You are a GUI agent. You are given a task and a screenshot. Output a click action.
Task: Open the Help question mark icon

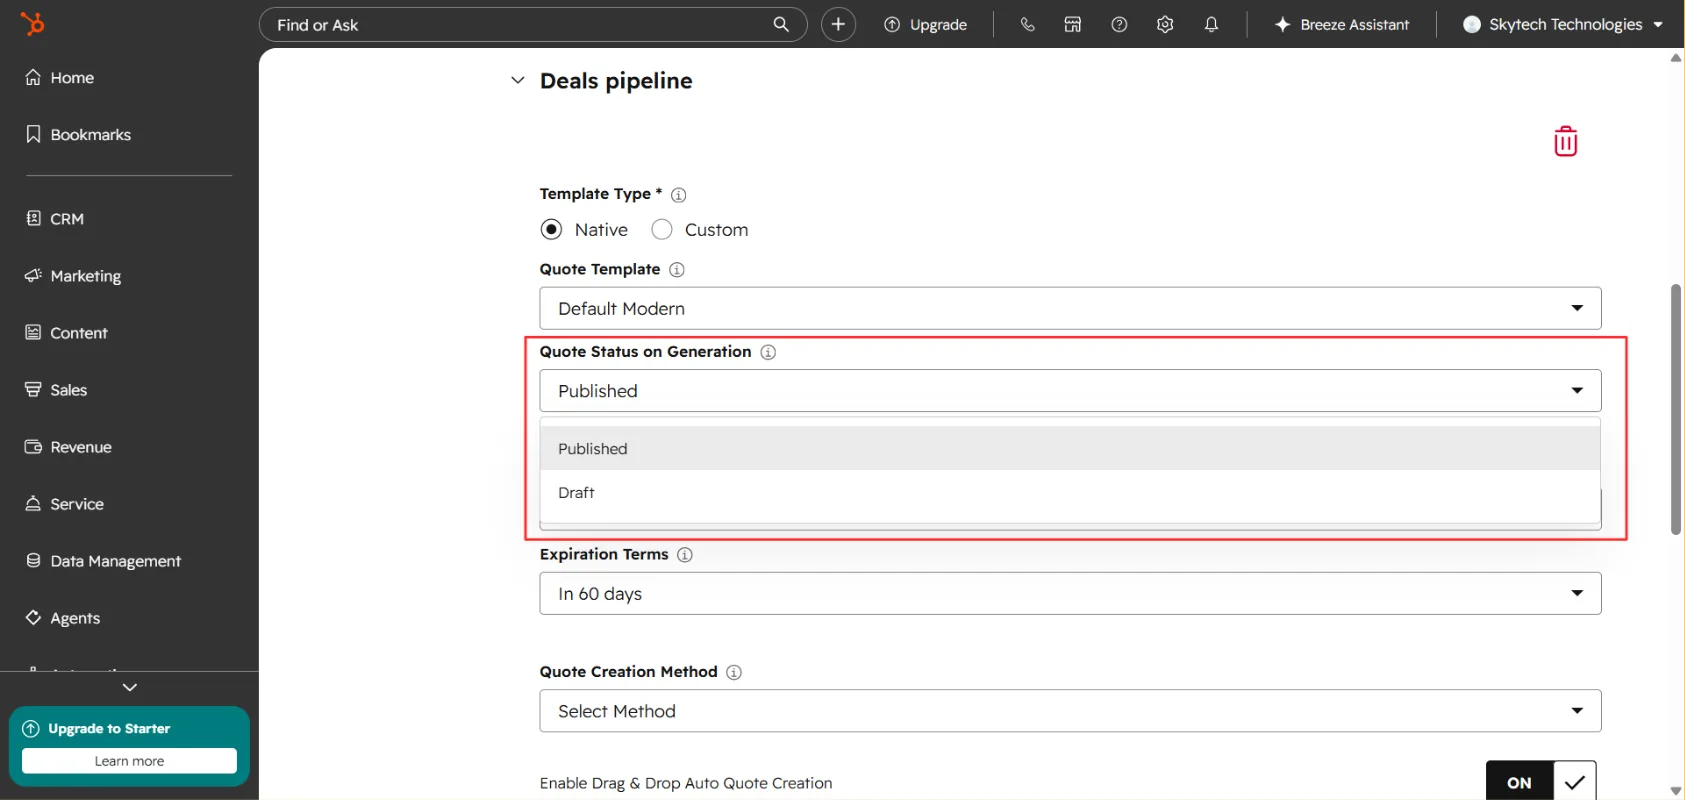[x=1119, y=24]
